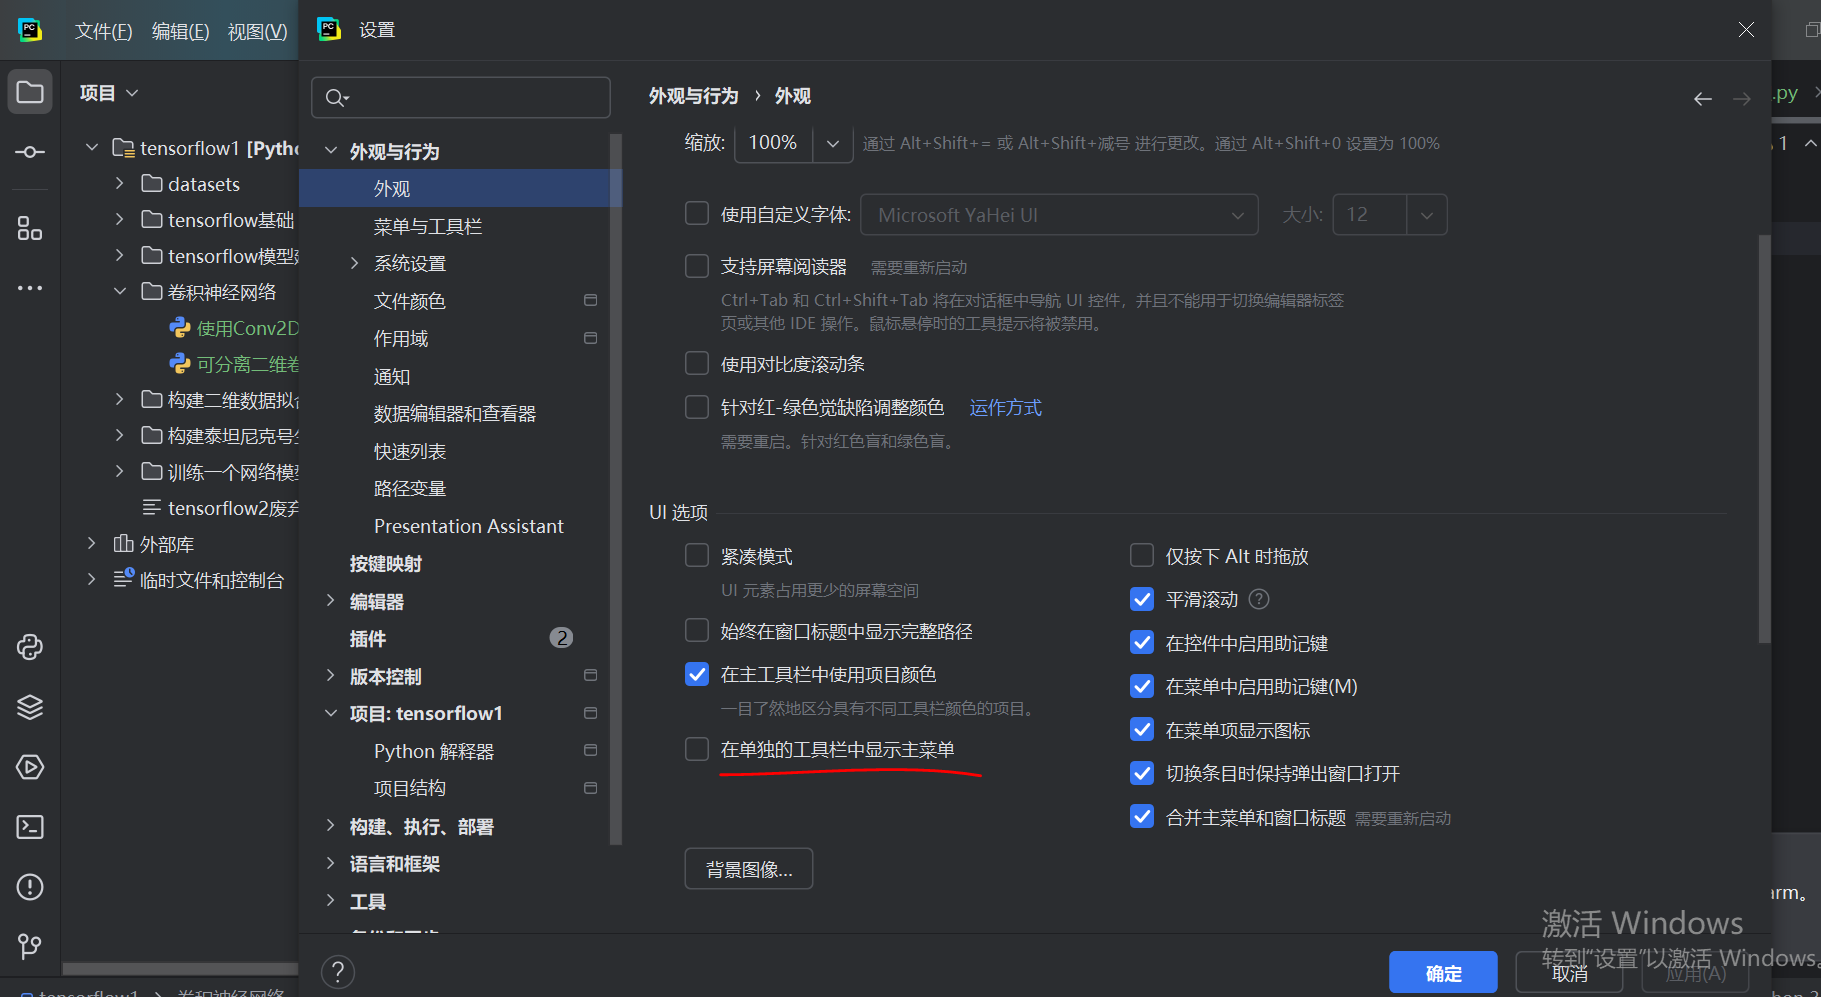The width and height of the screenshot is (1821, 997).
Task: Open the Services run icon in sidebar
Action: click(x=30, y=767)
